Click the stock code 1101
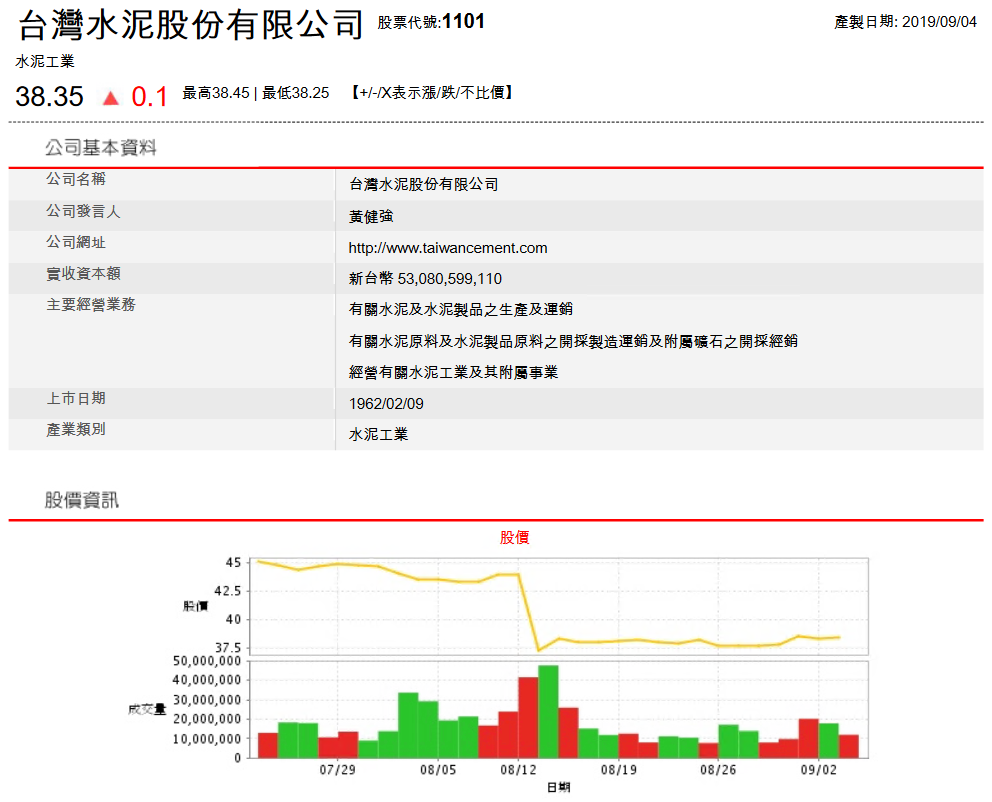The width and height of the screenshot is (992, 802). pos(463,22)
